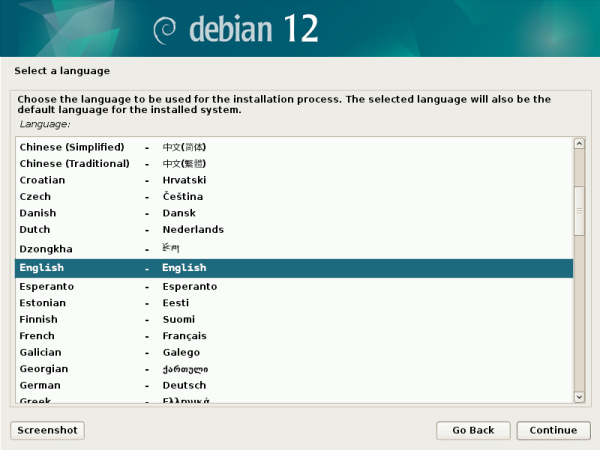The width and height of the screenshot is (600, 450).
Task: Select Finnish - Suomi
Action: [x=294, y=319]
